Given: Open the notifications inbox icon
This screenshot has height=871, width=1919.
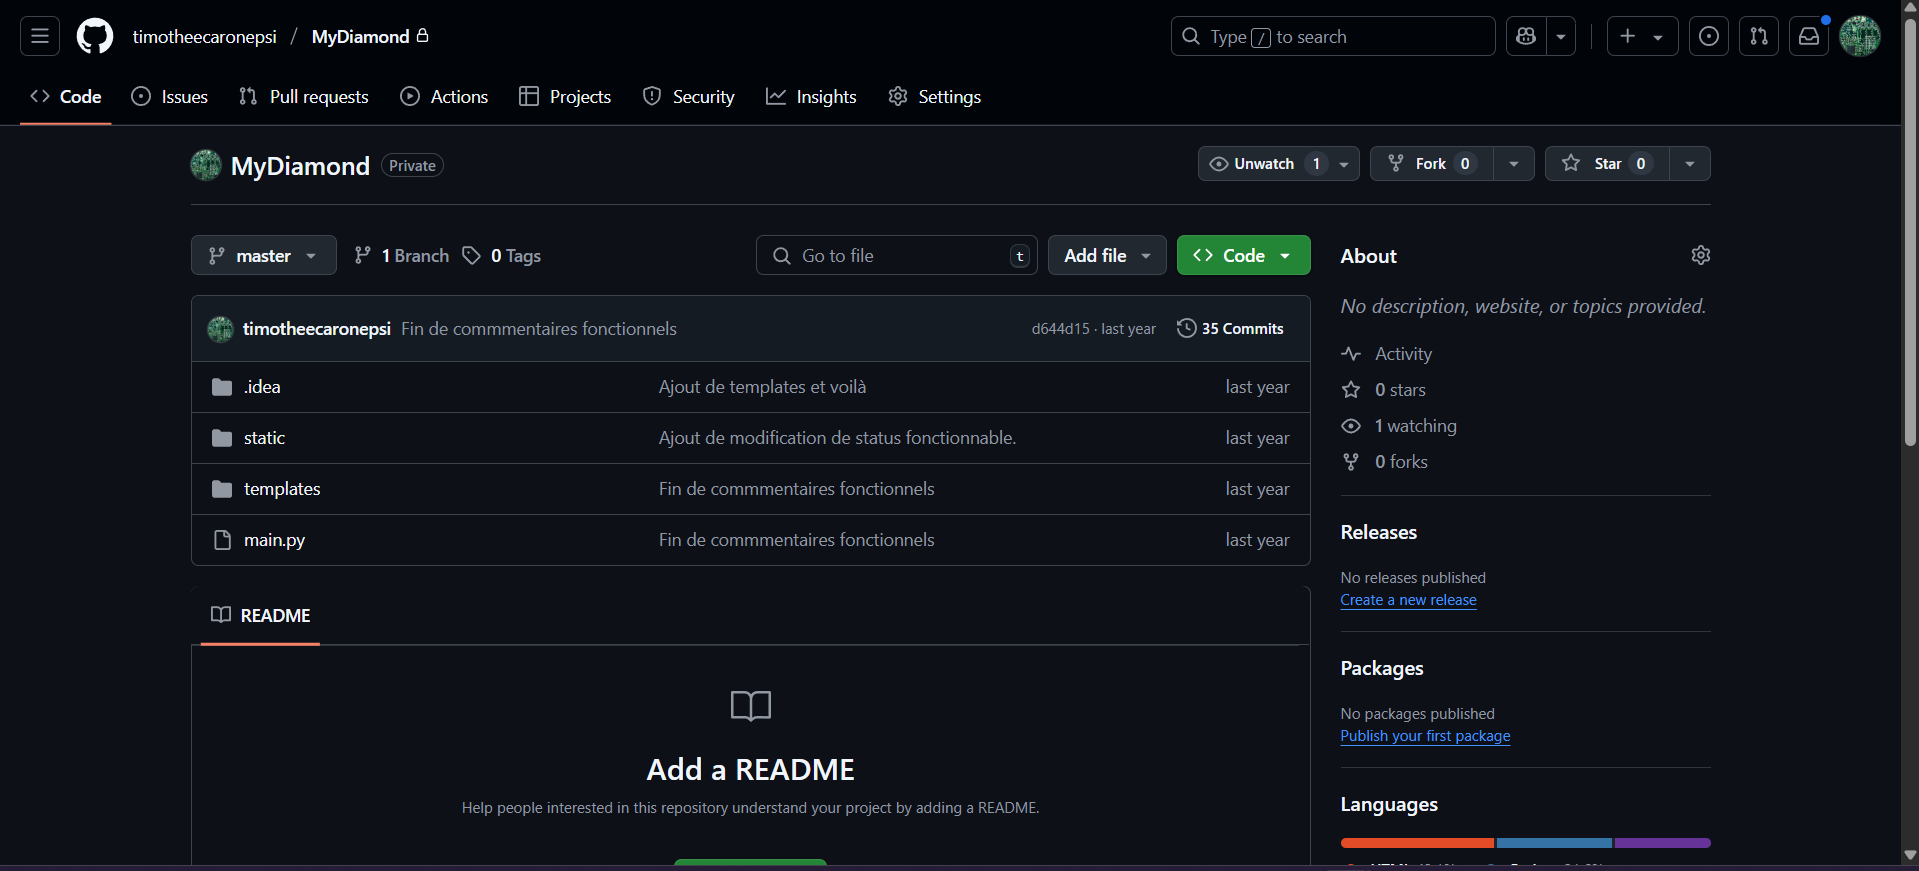Looking at the screenshot, I should (1809, 36).
